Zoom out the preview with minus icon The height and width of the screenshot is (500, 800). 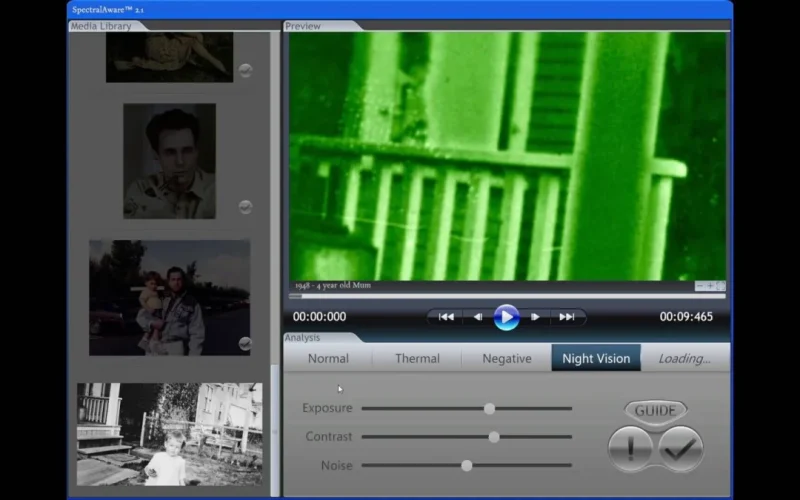[699, 286]
